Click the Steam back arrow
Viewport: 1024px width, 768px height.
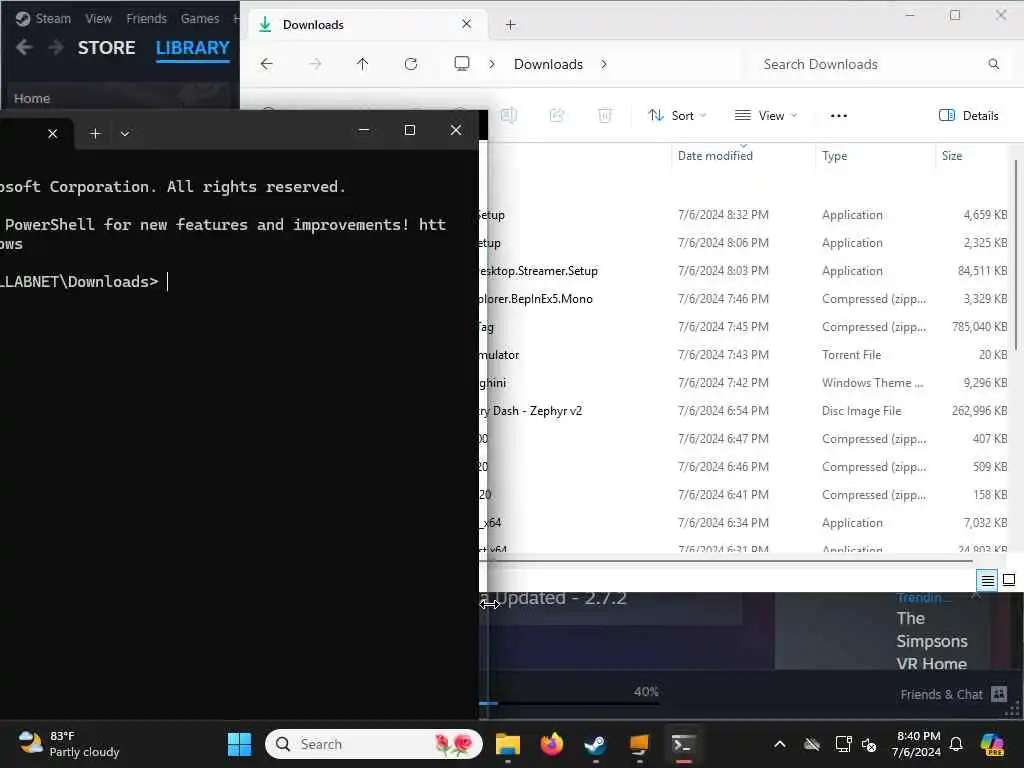click(x=24, y=48)
